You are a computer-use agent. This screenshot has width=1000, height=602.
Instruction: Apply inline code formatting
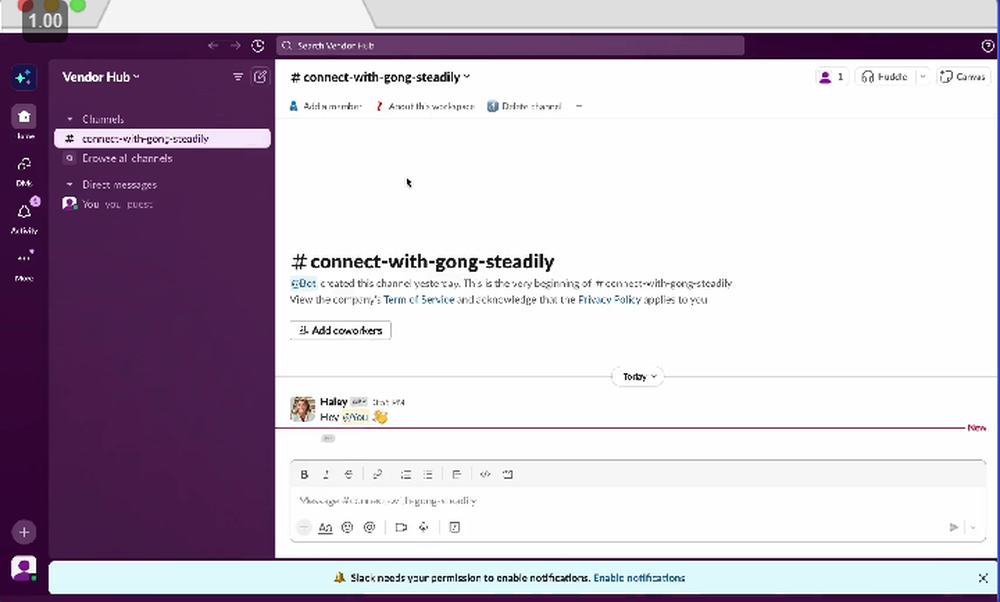point(485,474)
